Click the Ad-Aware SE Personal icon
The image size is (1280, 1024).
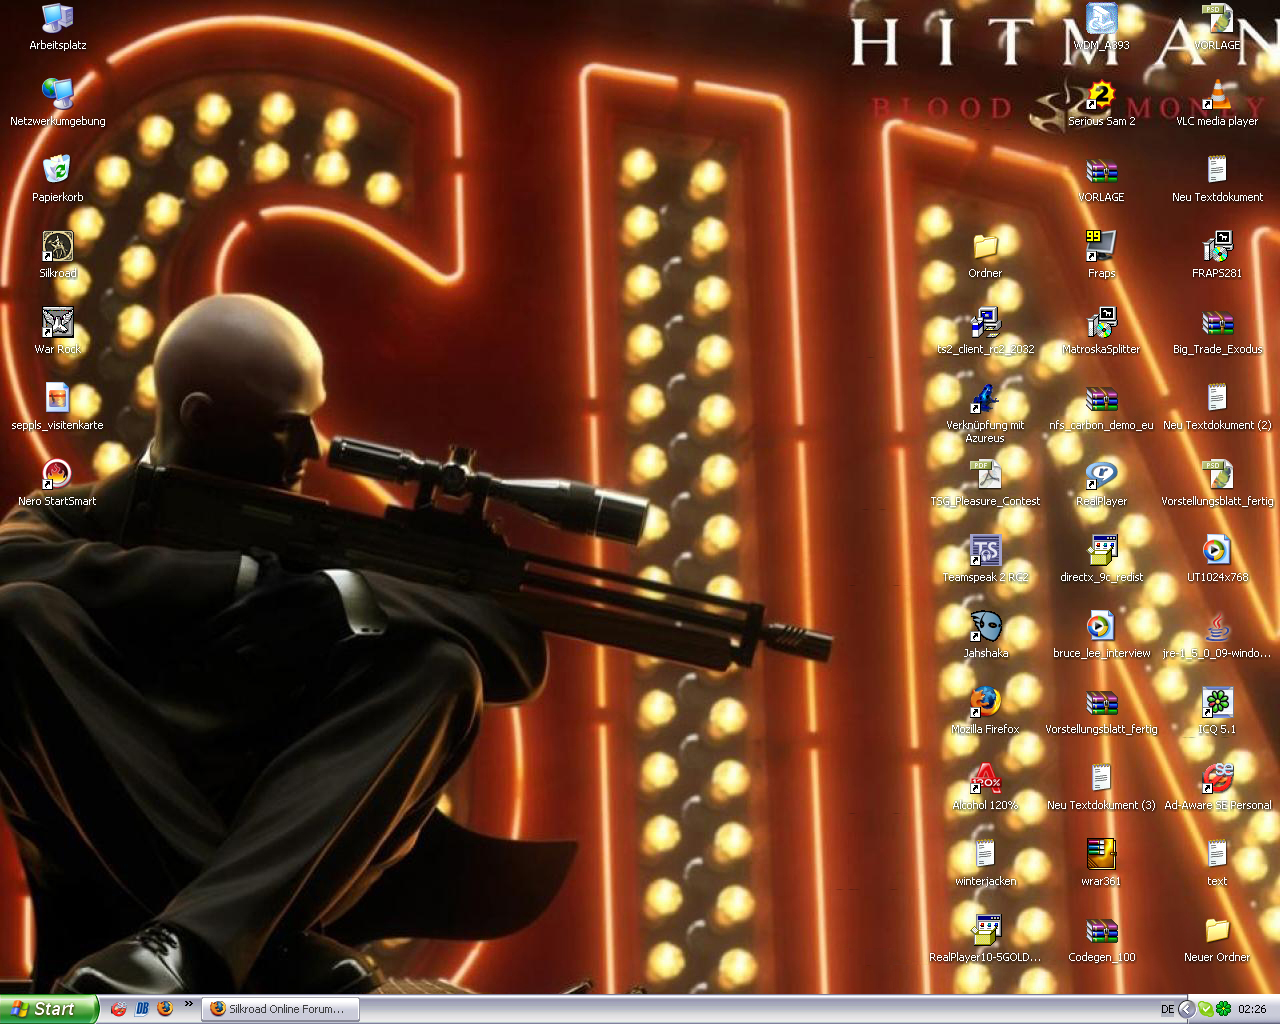[1217, 779]
